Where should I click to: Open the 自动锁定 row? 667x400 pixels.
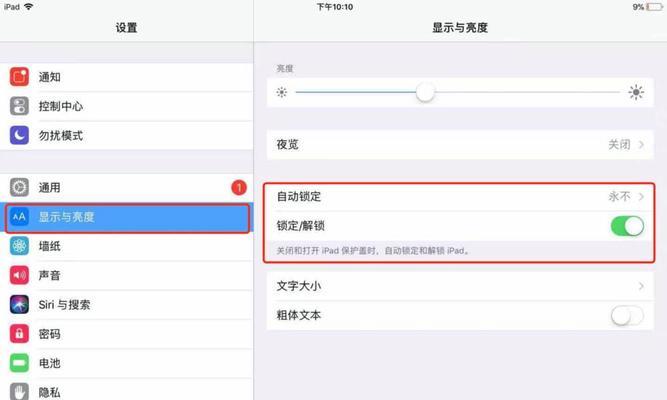coord(460,197)
